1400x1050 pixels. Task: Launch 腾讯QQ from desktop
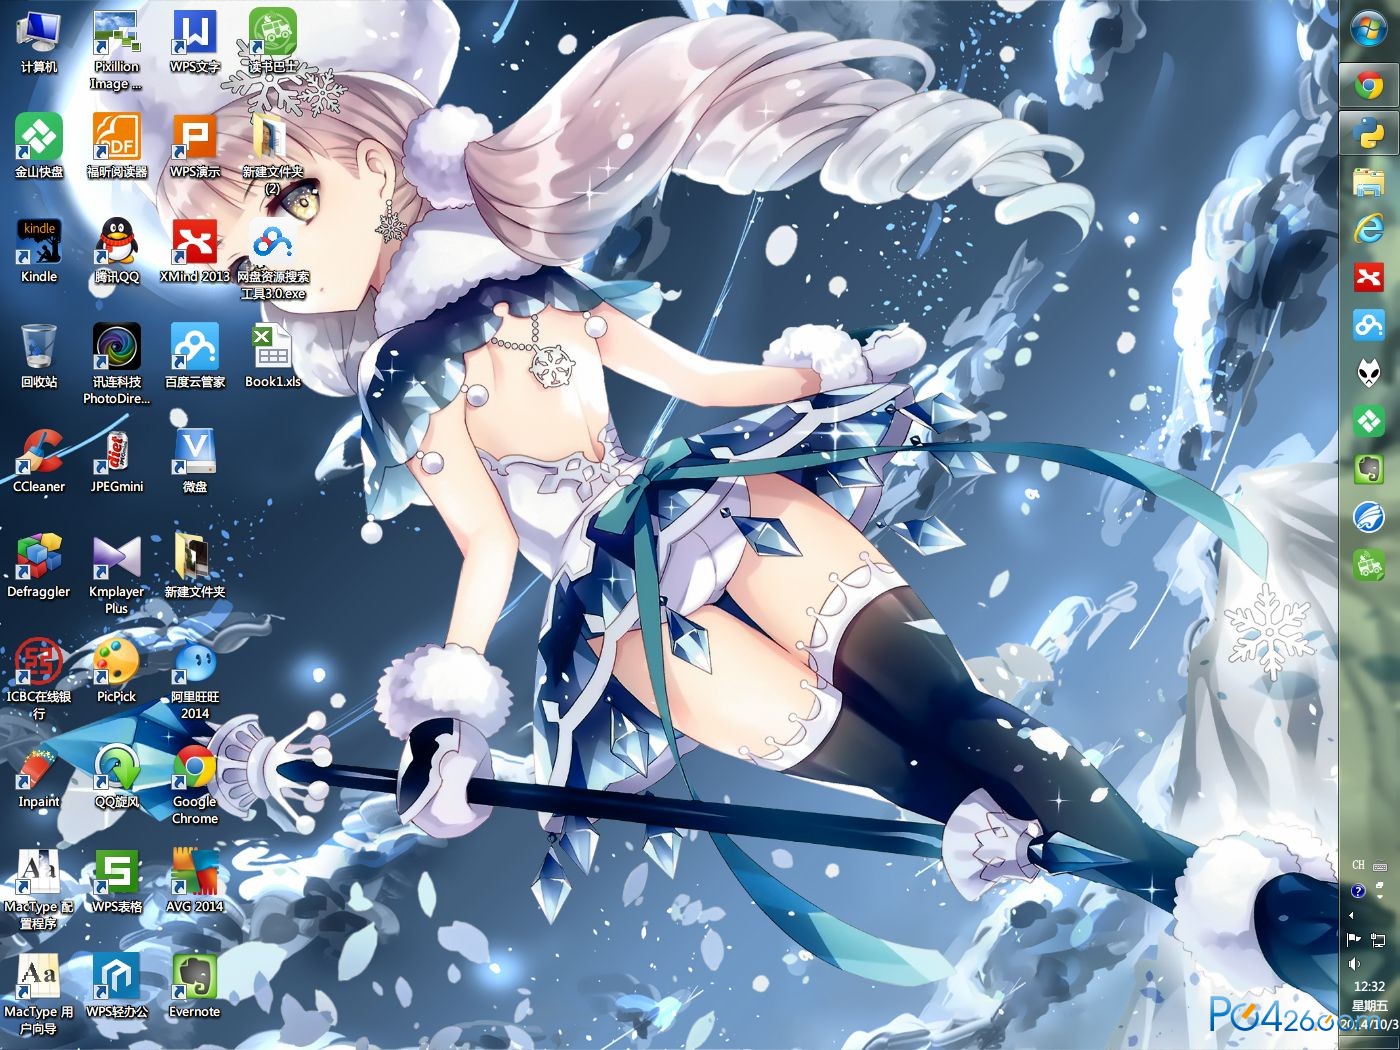pos(117,252)
